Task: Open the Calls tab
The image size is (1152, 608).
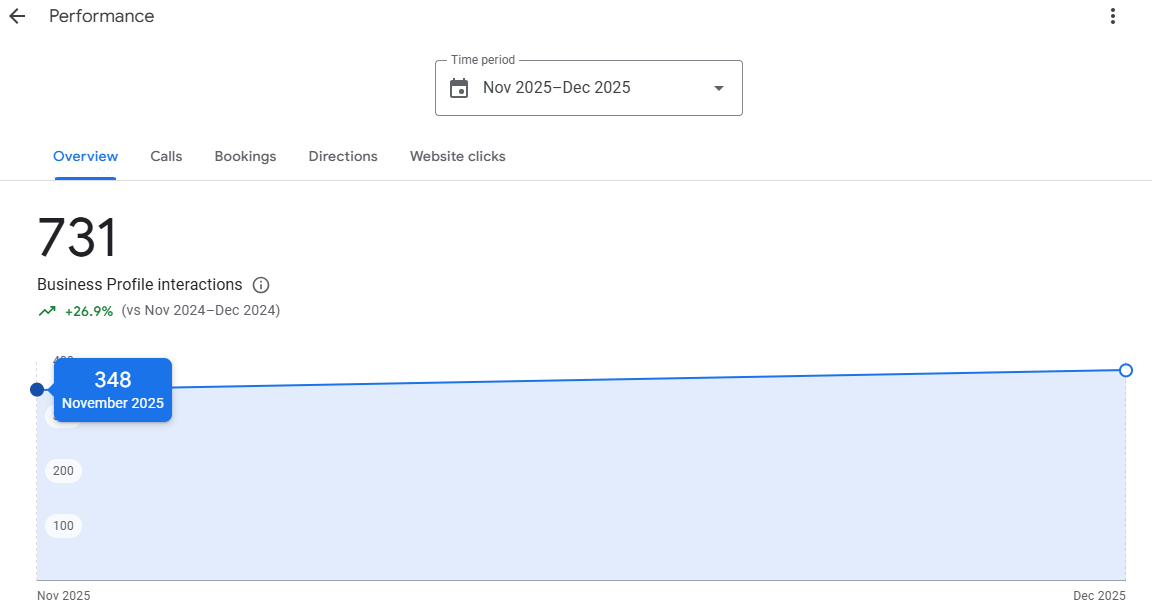Action: pyautogui.click(x=166, y=156)
